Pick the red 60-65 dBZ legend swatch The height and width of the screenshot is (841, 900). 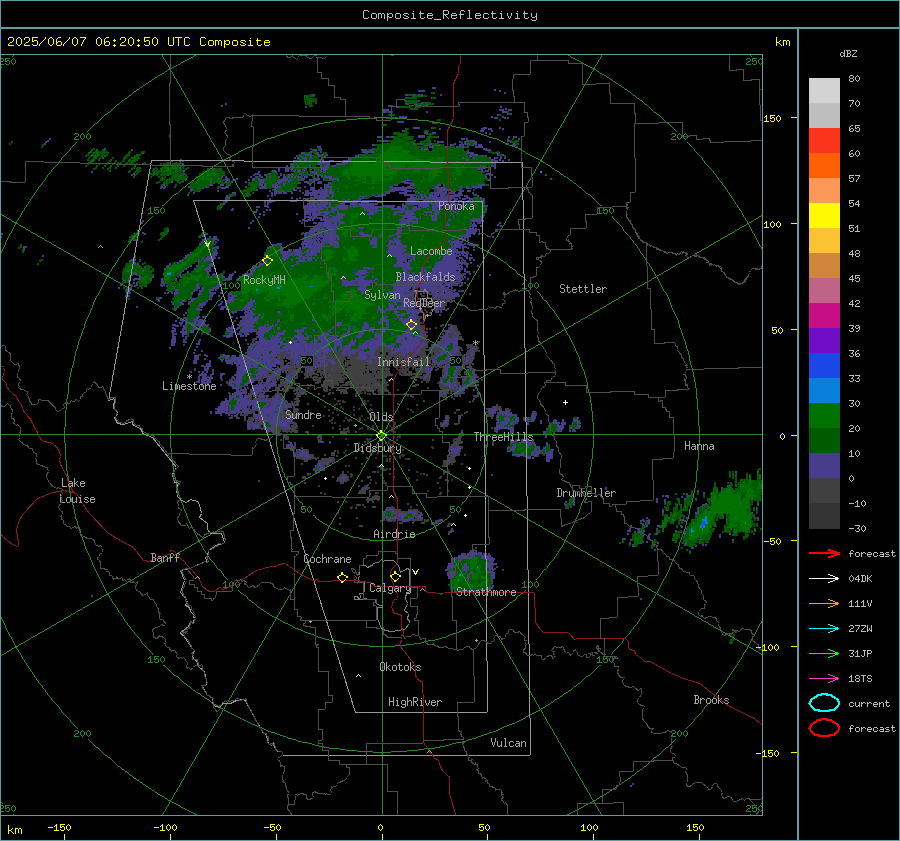tap(824, 141)
